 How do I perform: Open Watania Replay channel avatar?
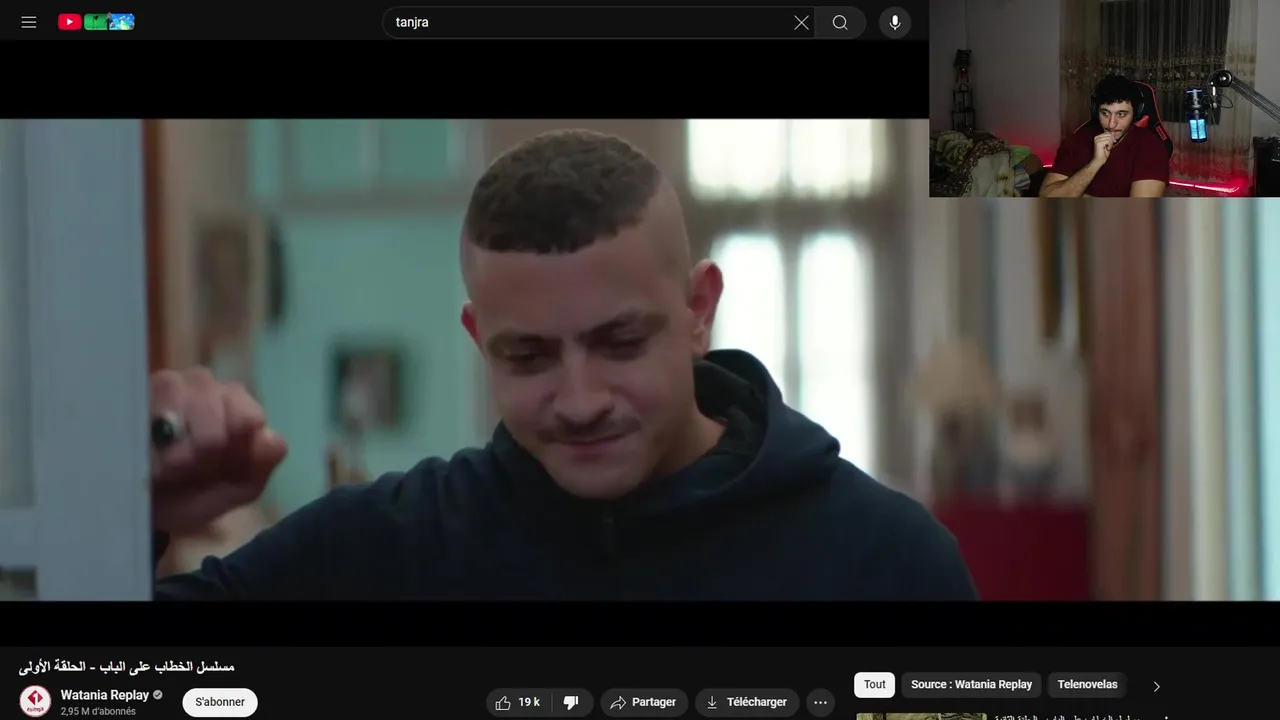point(35,701)
